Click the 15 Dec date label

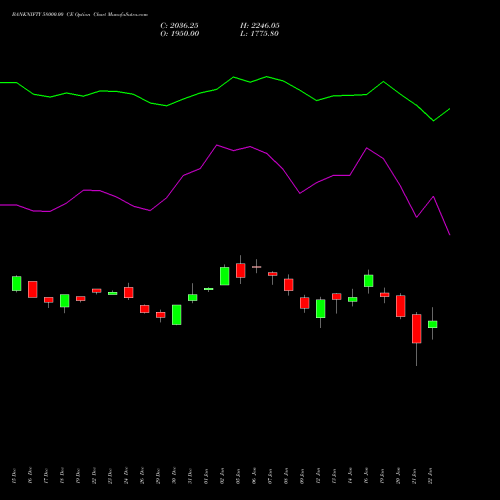coord(14,476)
